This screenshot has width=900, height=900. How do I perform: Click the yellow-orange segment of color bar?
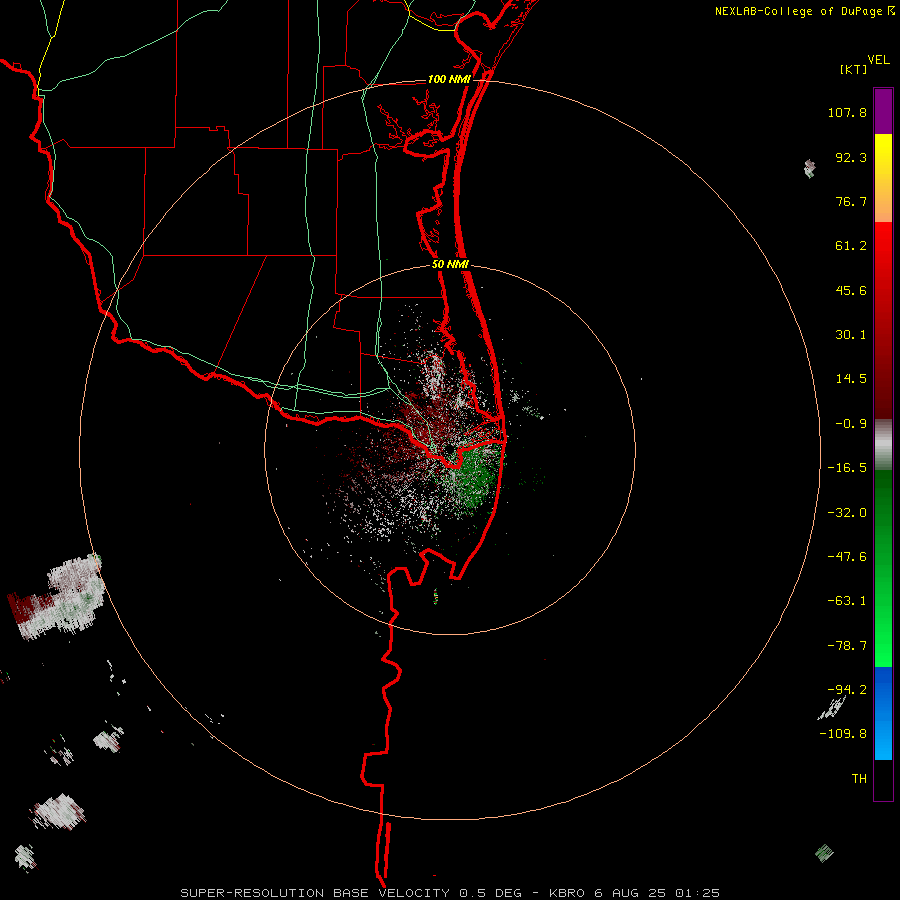(883, 178)
